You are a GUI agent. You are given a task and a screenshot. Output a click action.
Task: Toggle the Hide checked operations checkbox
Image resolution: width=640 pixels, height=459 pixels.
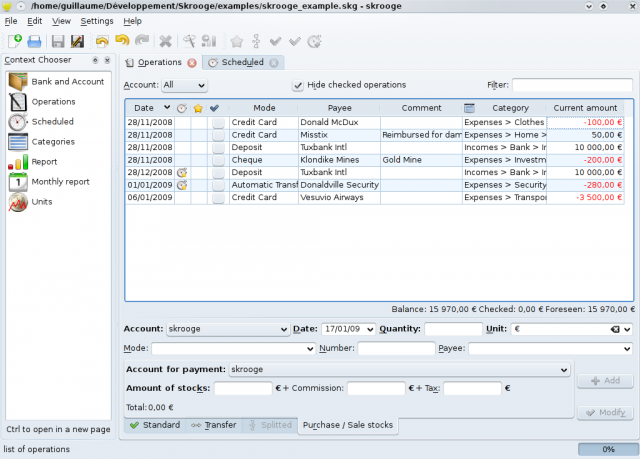click(x=298, y=85)
